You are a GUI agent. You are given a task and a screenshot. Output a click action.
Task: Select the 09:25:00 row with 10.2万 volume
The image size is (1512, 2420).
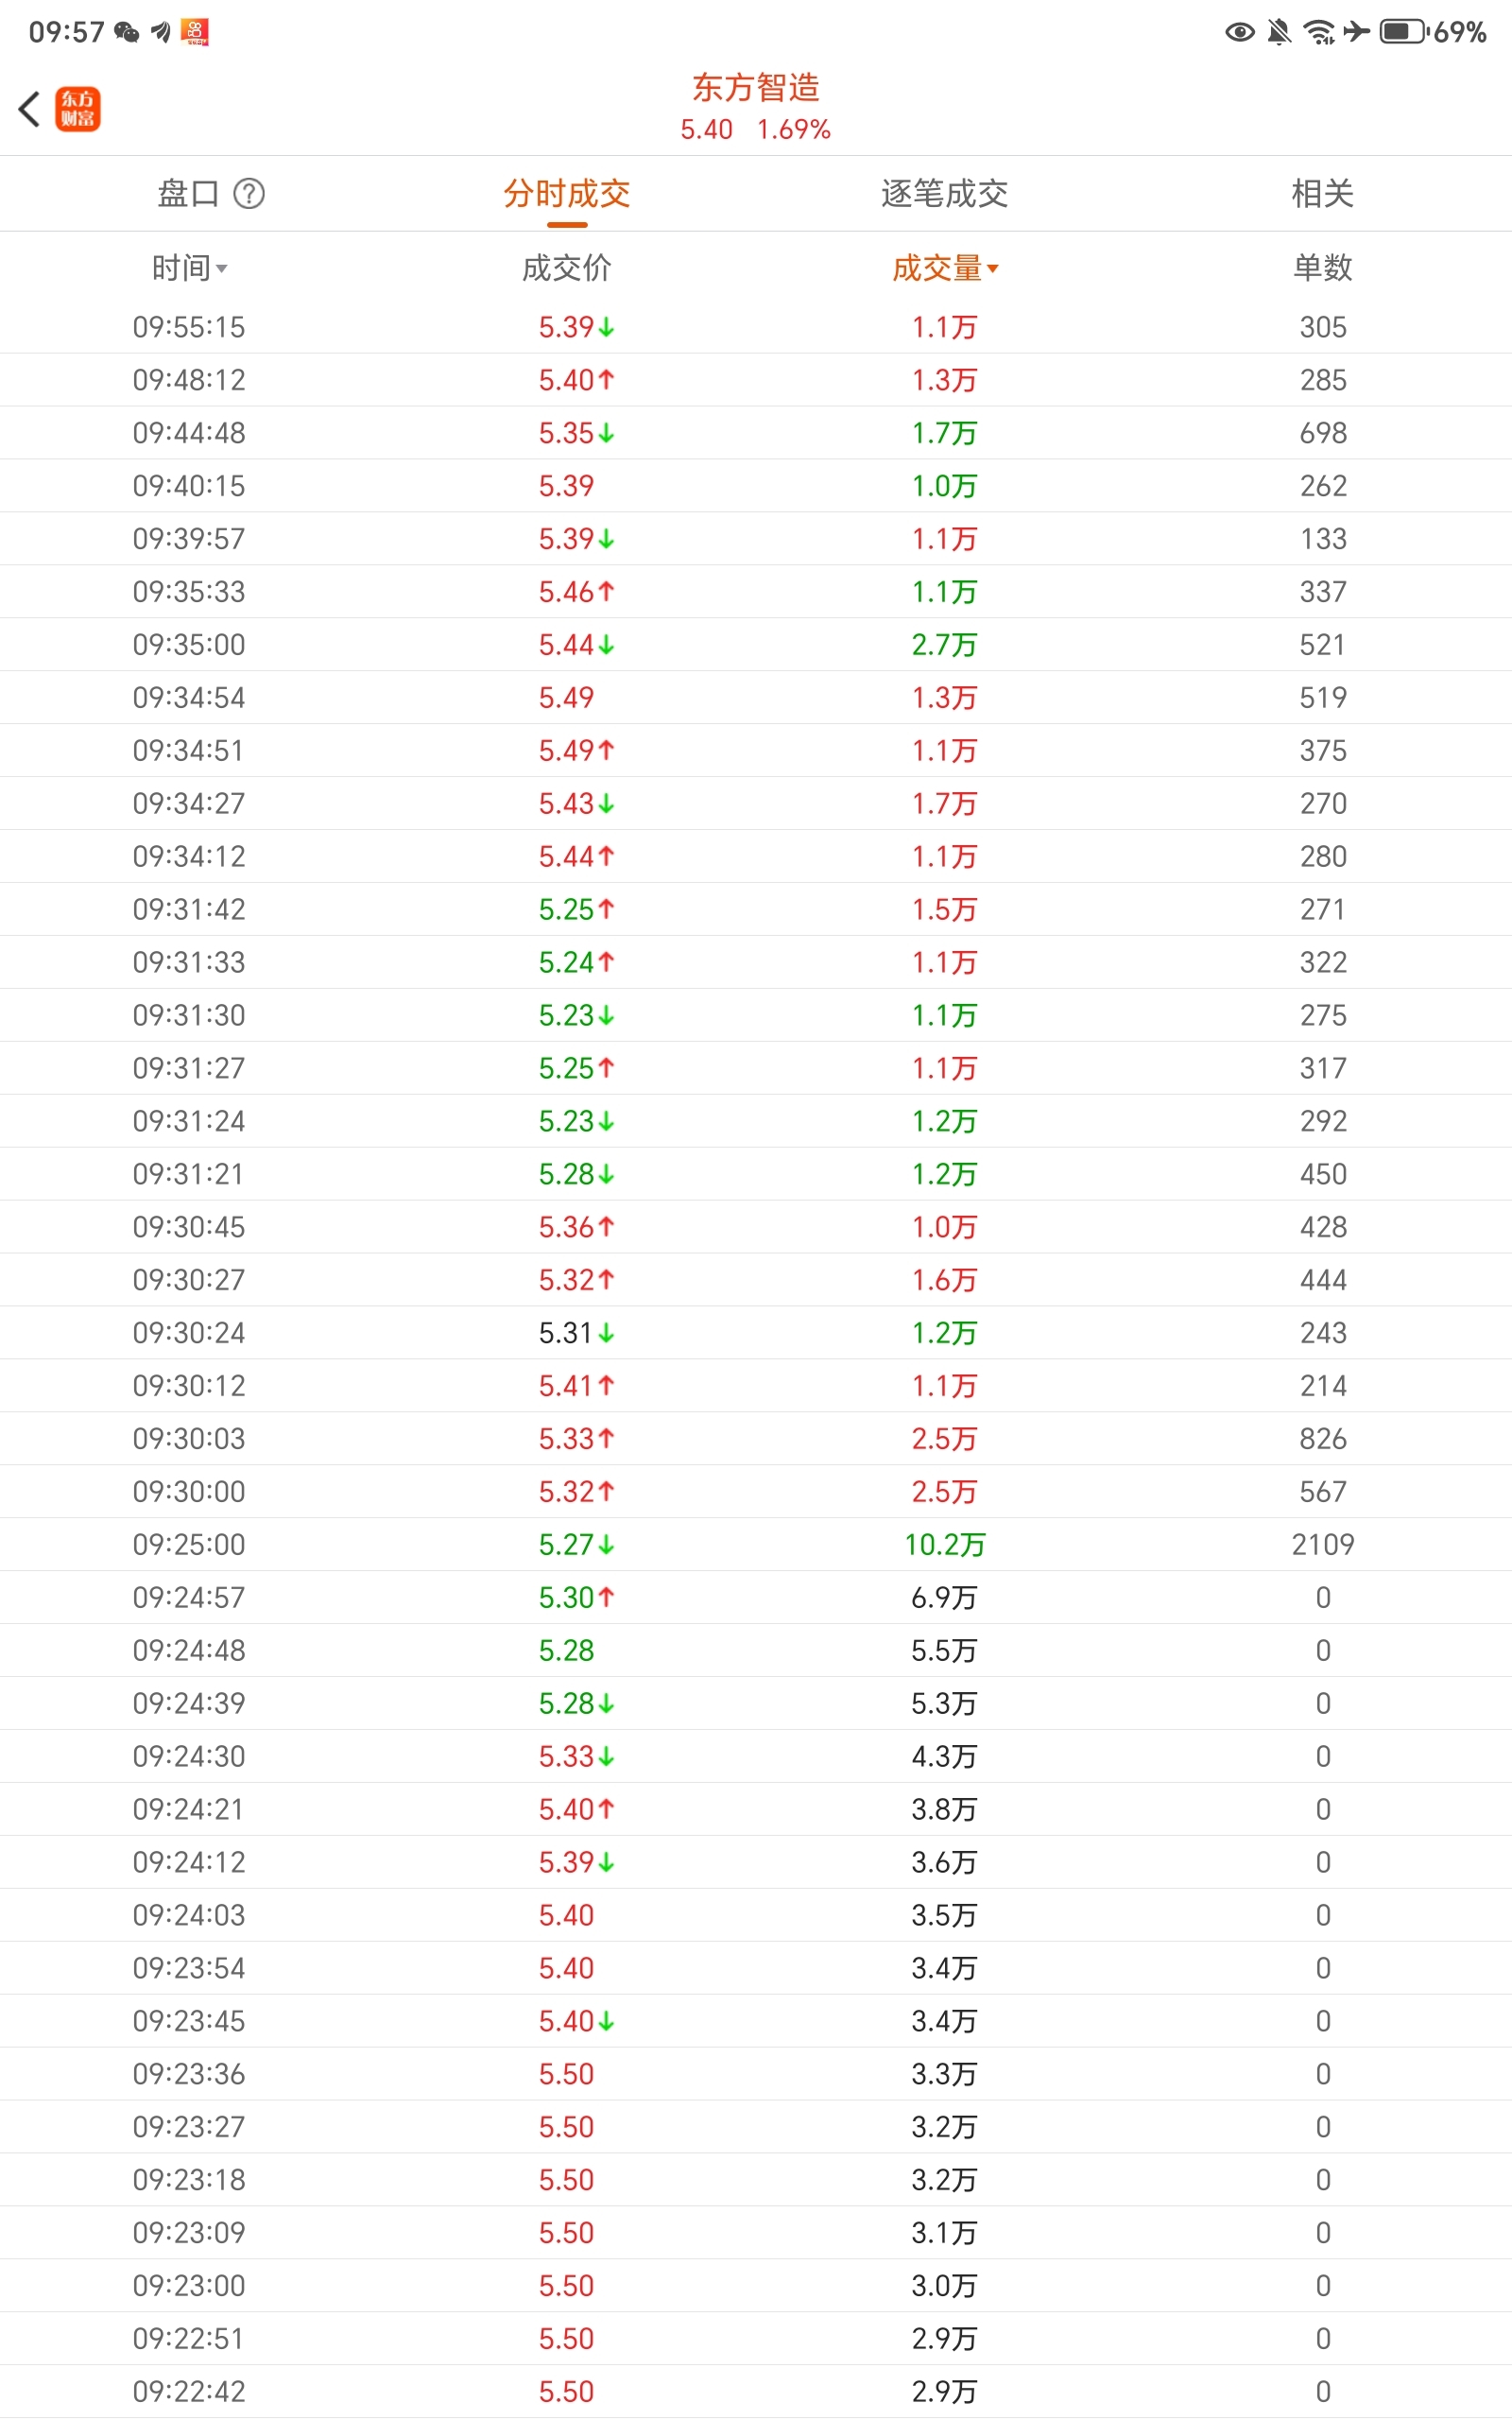tap(756, 1544)
